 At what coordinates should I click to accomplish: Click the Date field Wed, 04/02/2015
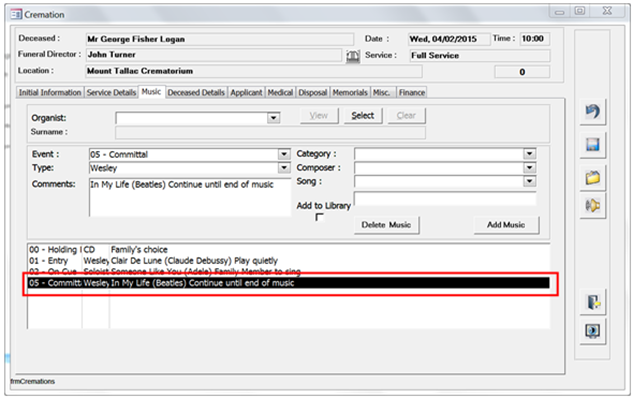point(449,39)
